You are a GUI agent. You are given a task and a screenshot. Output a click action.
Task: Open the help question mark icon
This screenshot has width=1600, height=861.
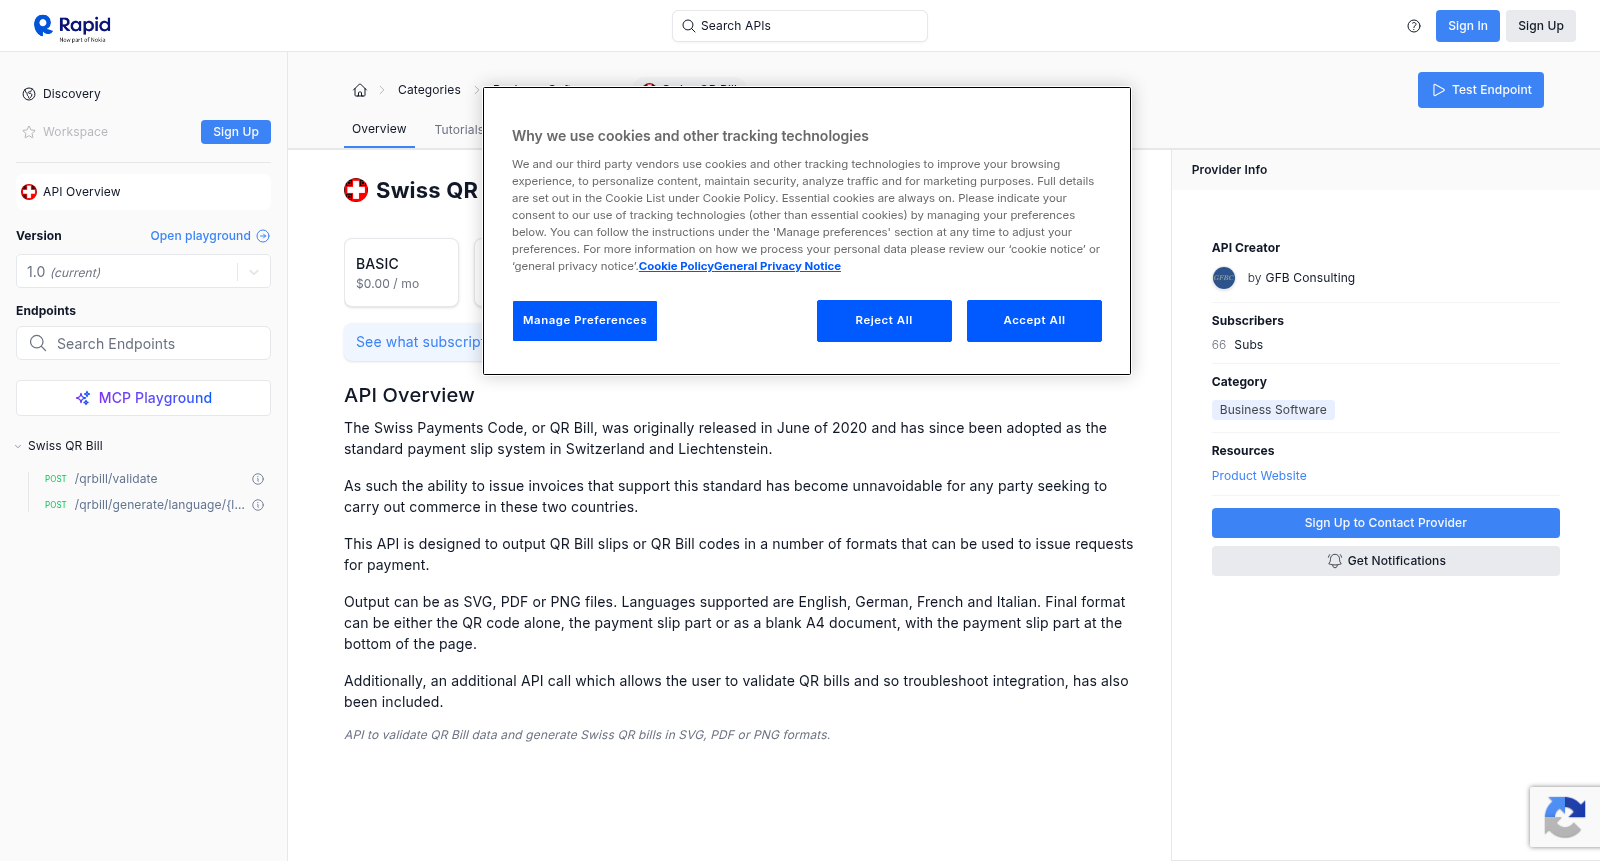1414,26
